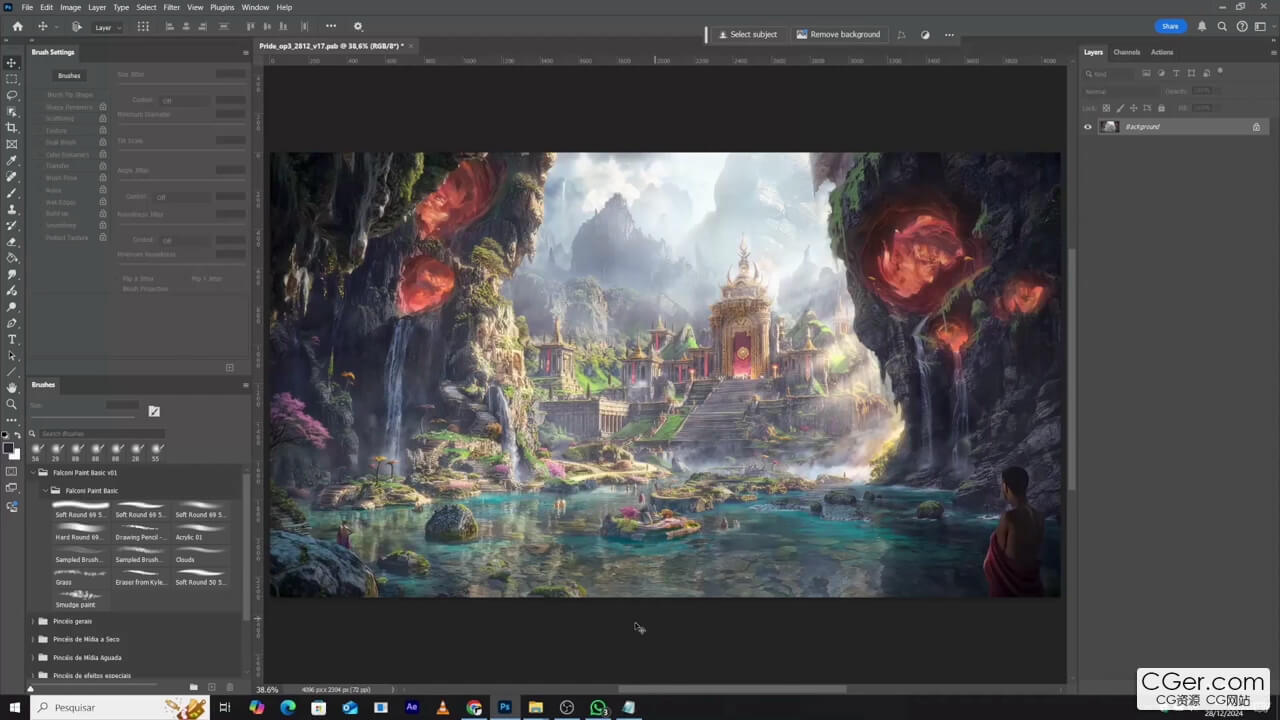This screenshot has width=1280, height=720.
Task: Select the Clouds brush preset
Action: point(199,553)
